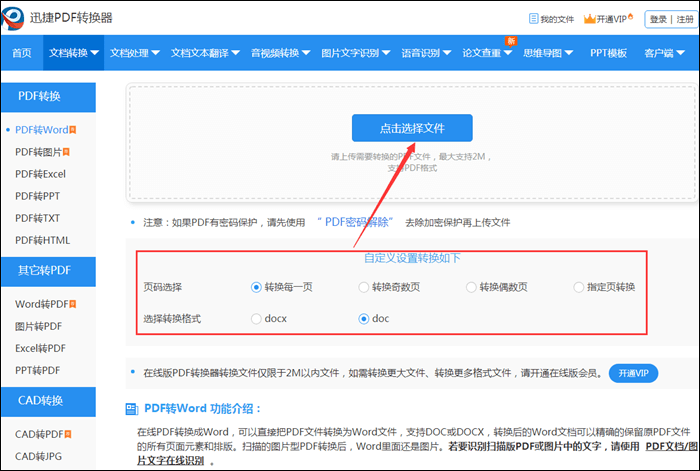This screenshot has width=700, height=471.
Task: Select the 指定页转换 radio option
Action: click(x=579, y=287)
